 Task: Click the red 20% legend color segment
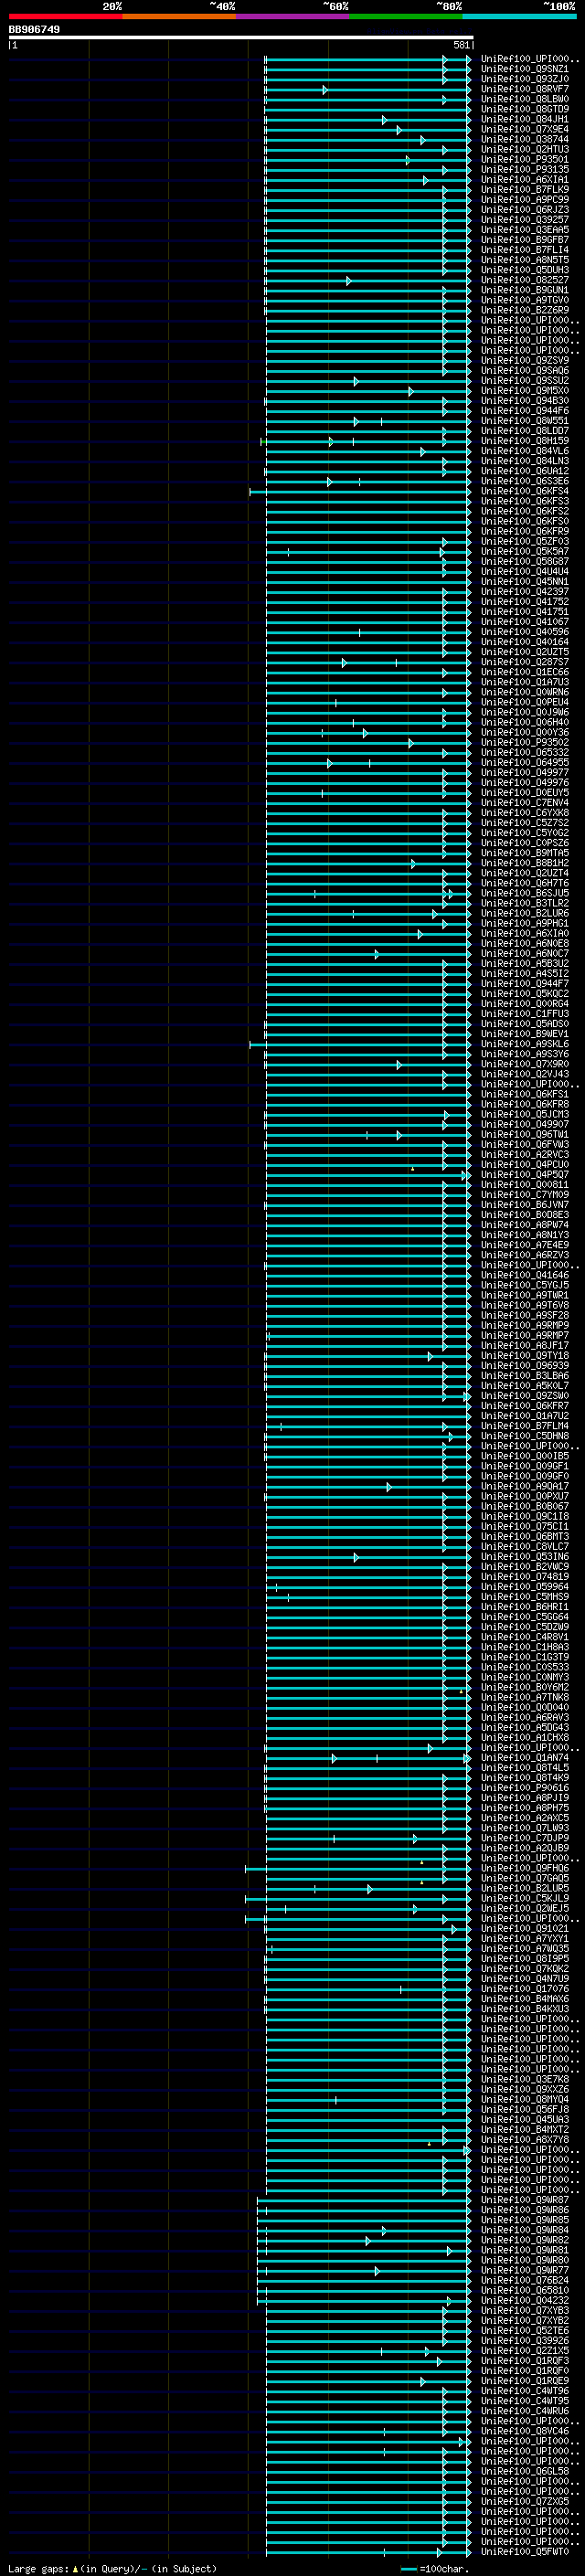tap(65, 16)
